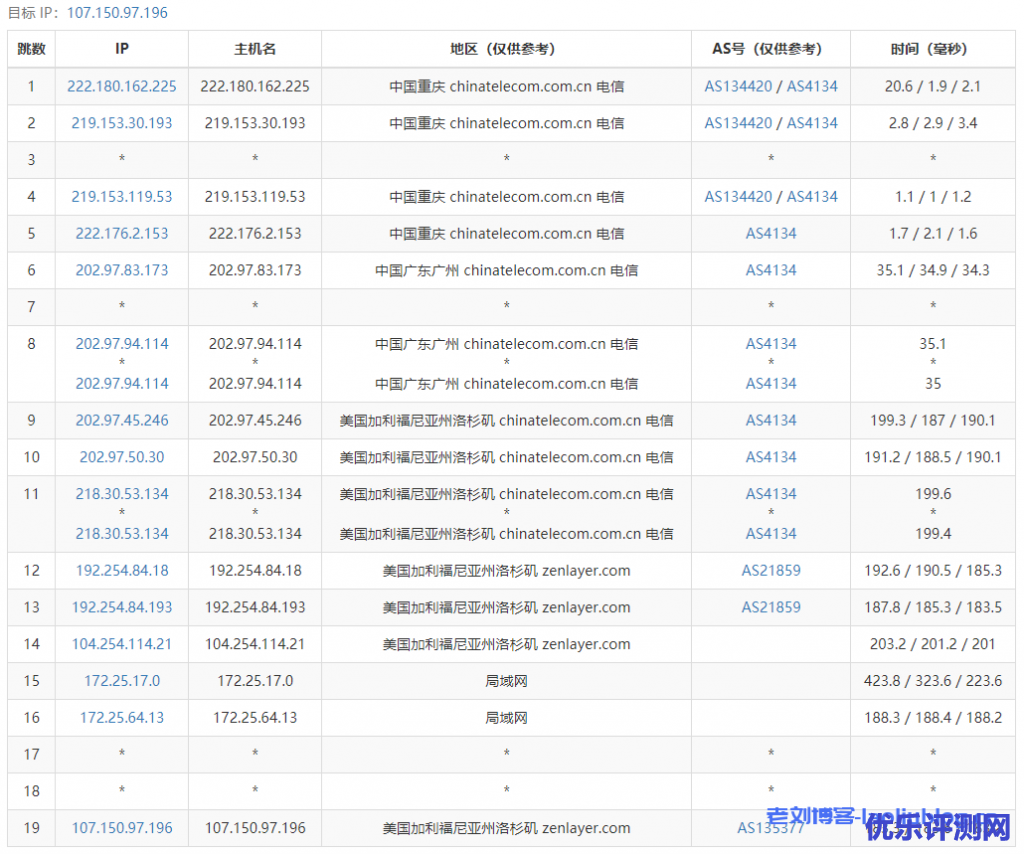This screenshot has height=854, width=1024.
Task: Click the 222.176.2.153 link in IP column
Action: coord(122,234)
